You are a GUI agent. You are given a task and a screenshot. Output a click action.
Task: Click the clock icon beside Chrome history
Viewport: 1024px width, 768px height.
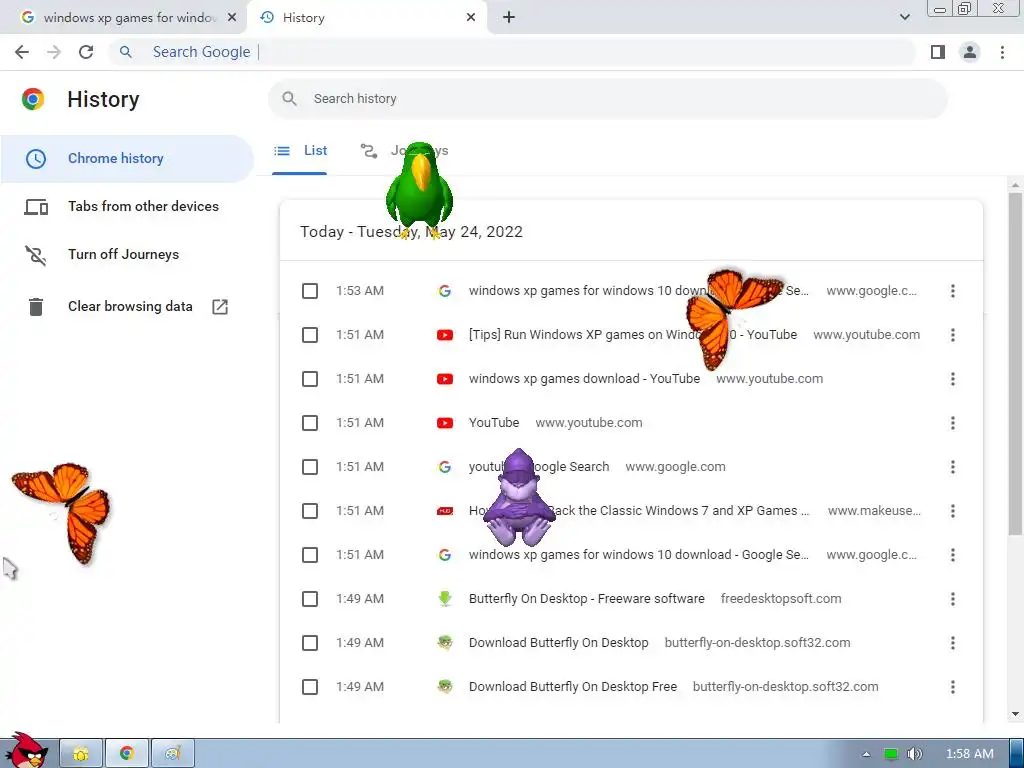[36, 159]
